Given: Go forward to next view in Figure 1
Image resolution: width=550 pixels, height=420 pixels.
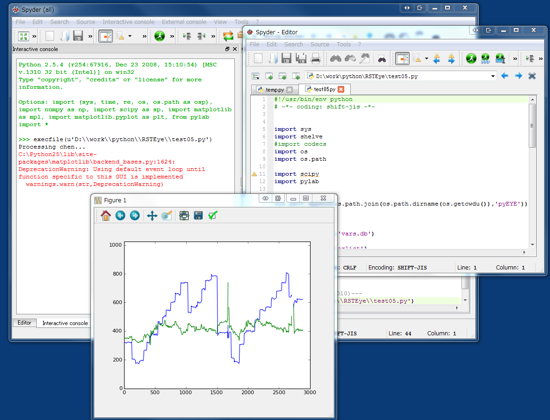Looking at the screenshot, I should pyautogui.click(x=135, y=215).
